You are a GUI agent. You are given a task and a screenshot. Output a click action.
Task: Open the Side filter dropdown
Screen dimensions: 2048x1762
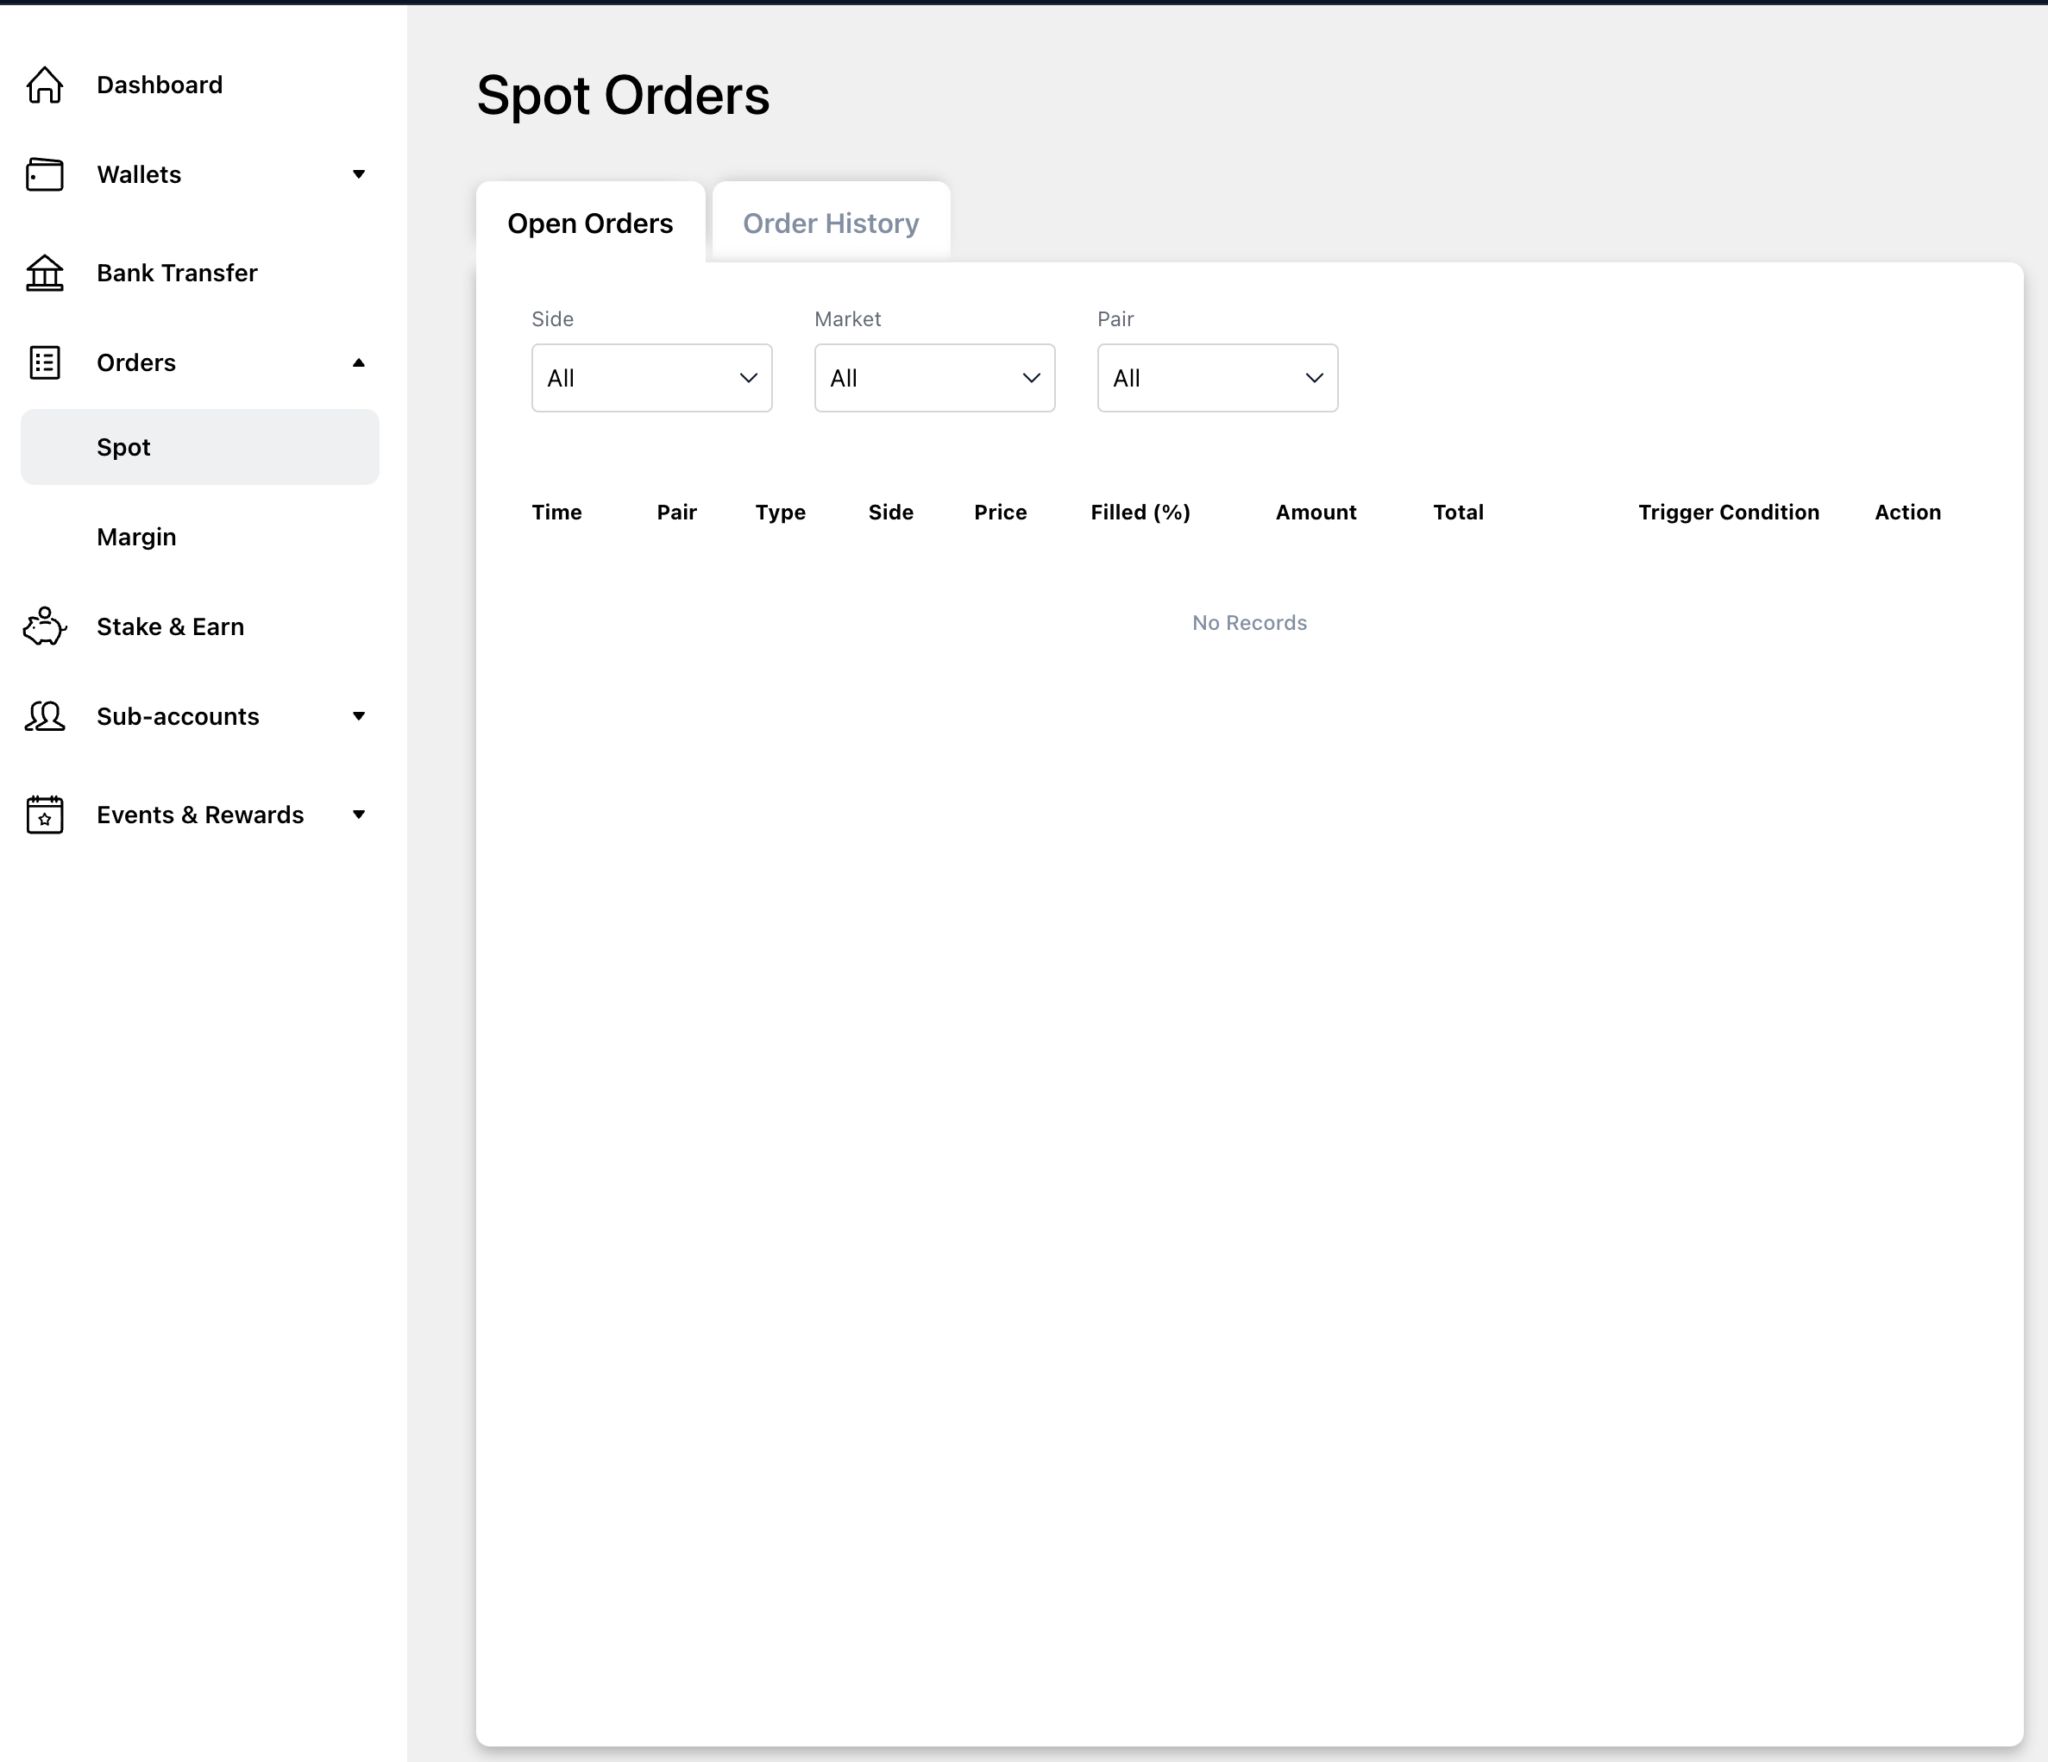point(652,378)
